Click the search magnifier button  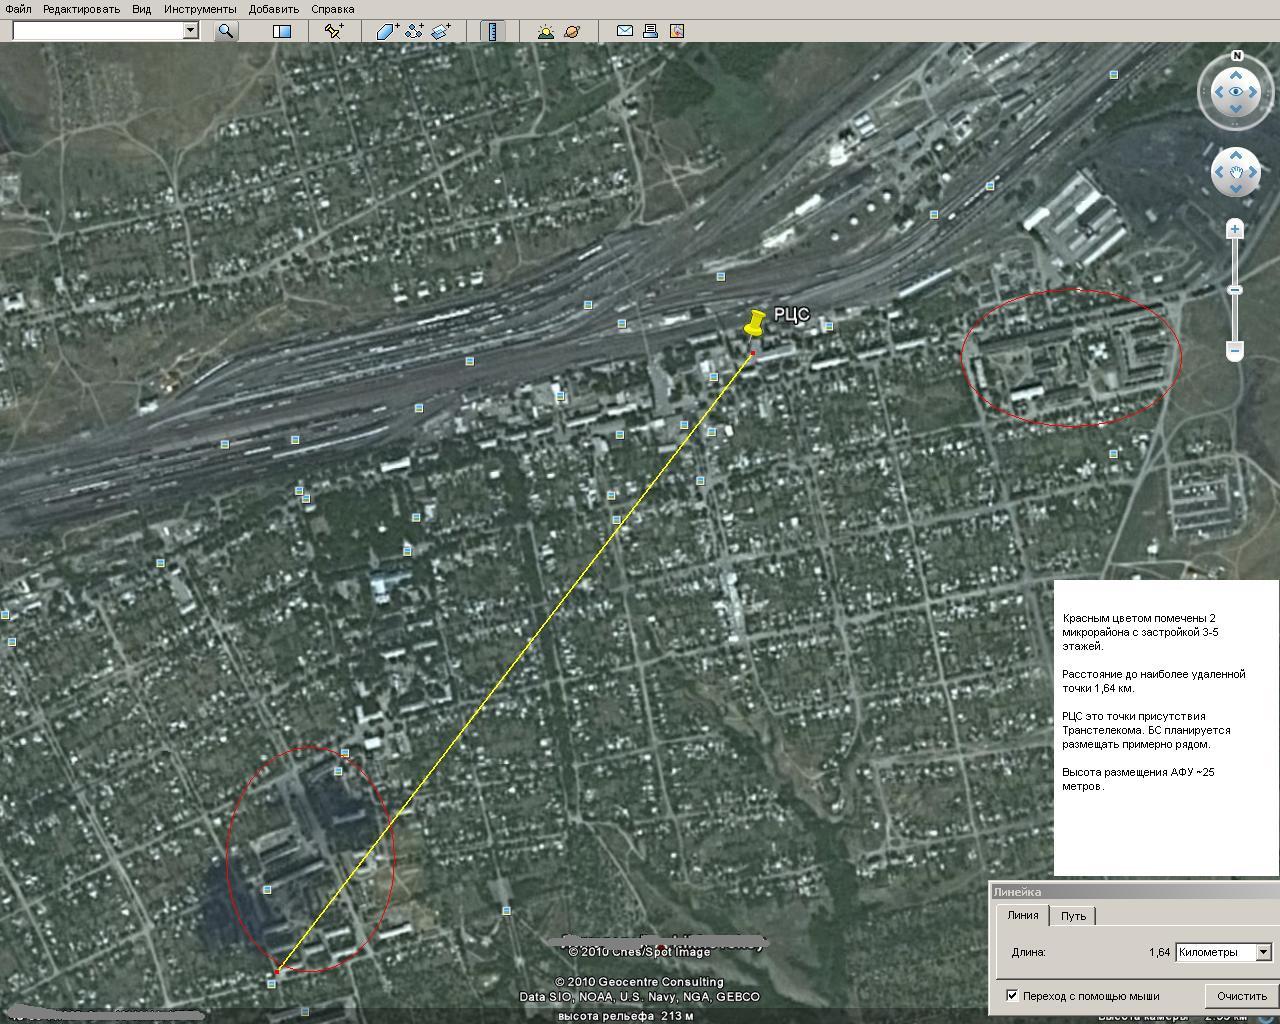(226, 31)
